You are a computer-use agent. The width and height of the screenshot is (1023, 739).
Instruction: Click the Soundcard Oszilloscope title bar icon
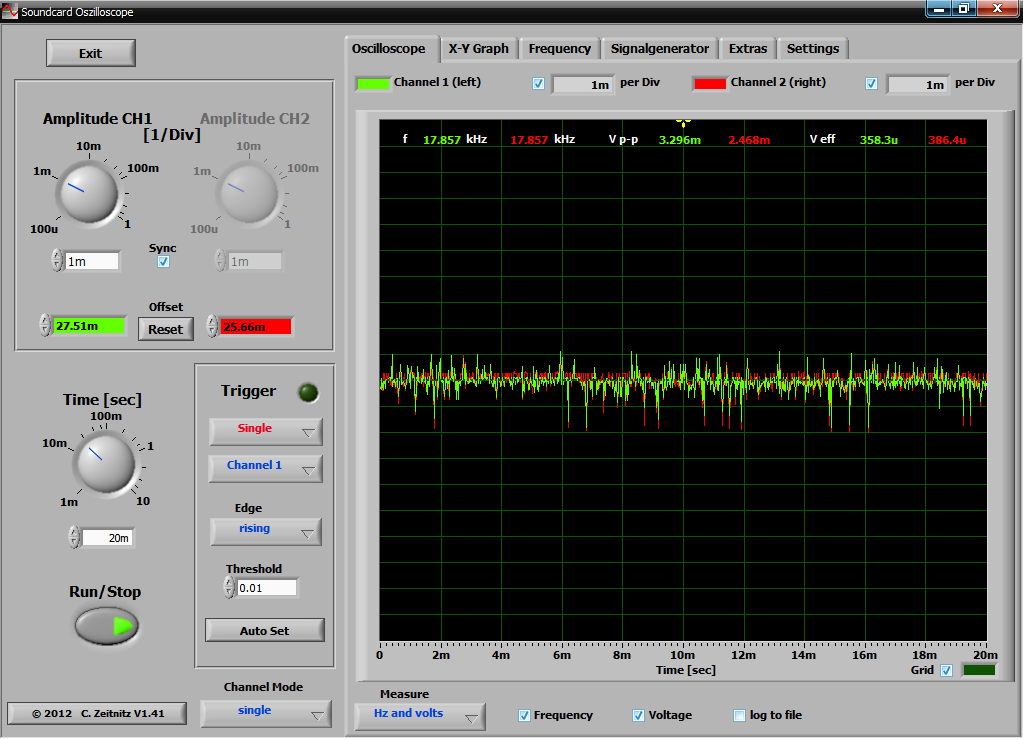(10, 11)
